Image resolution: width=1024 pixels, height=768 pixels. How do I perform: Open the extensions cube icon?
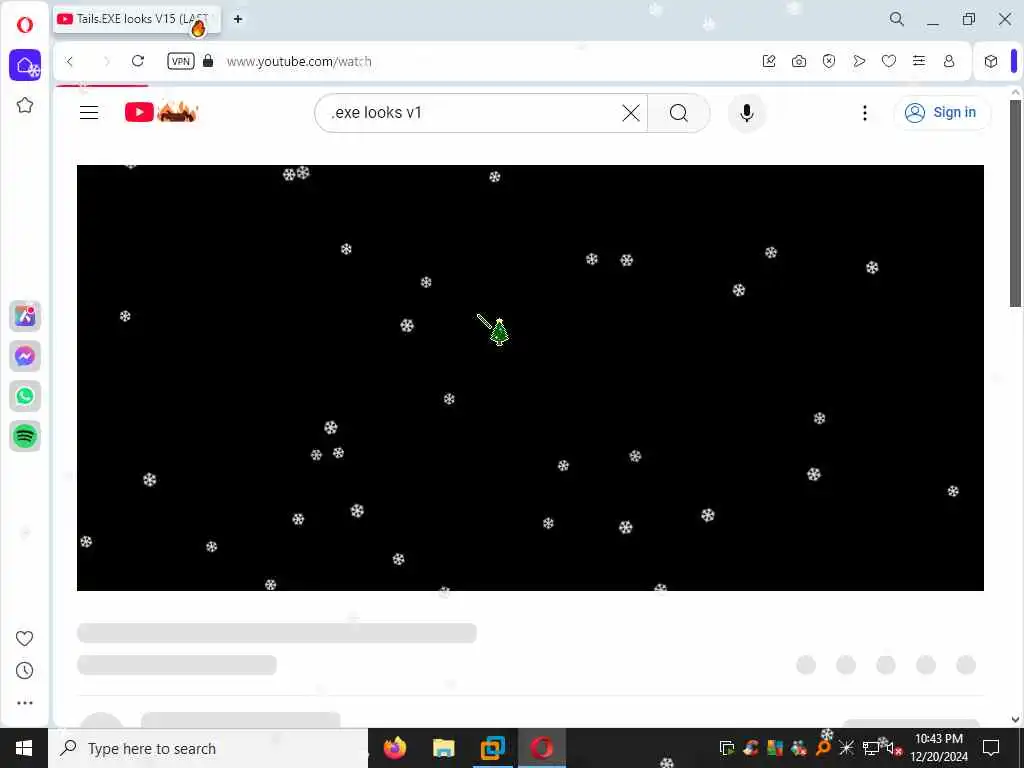pyautogui.click(x=991, y=61)
